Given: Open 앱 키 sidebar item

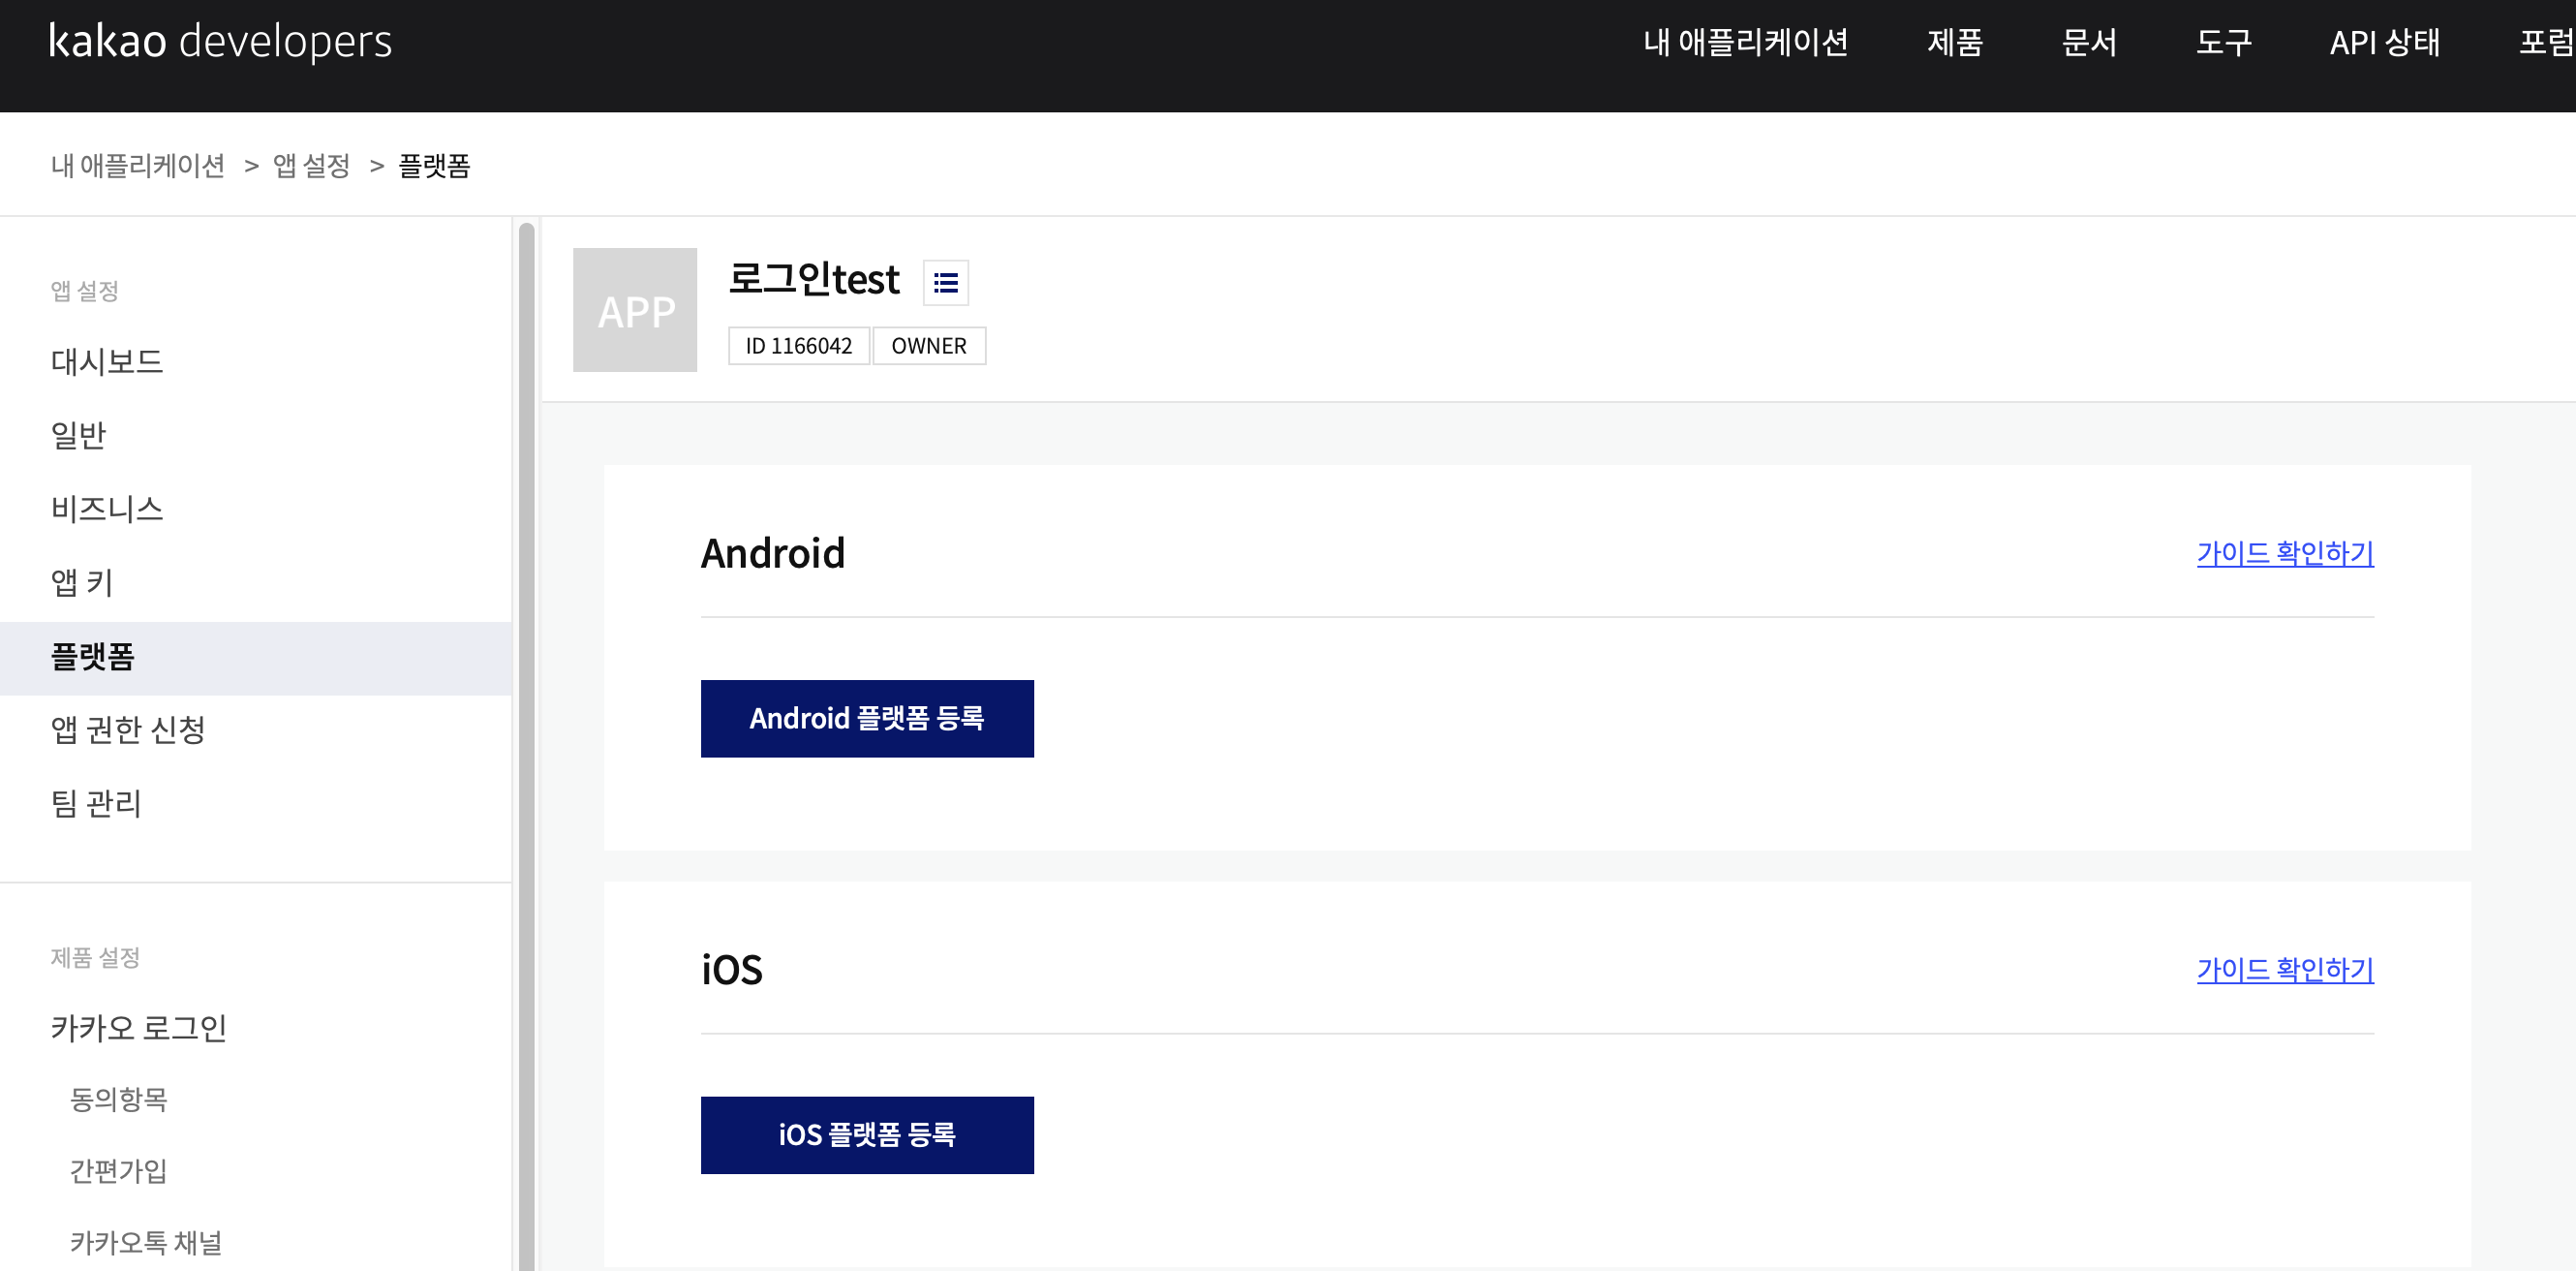Looking at the screenshot, I should 82,582.
